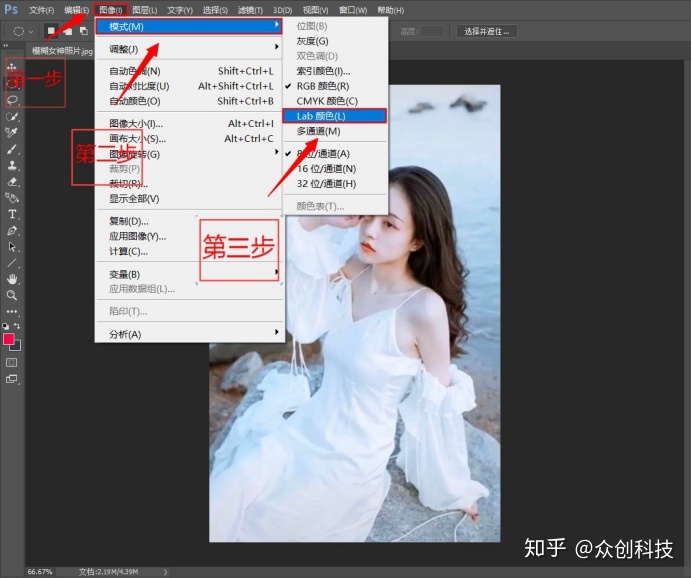
Task: Select the Pen tool
Action: (12, 230)
